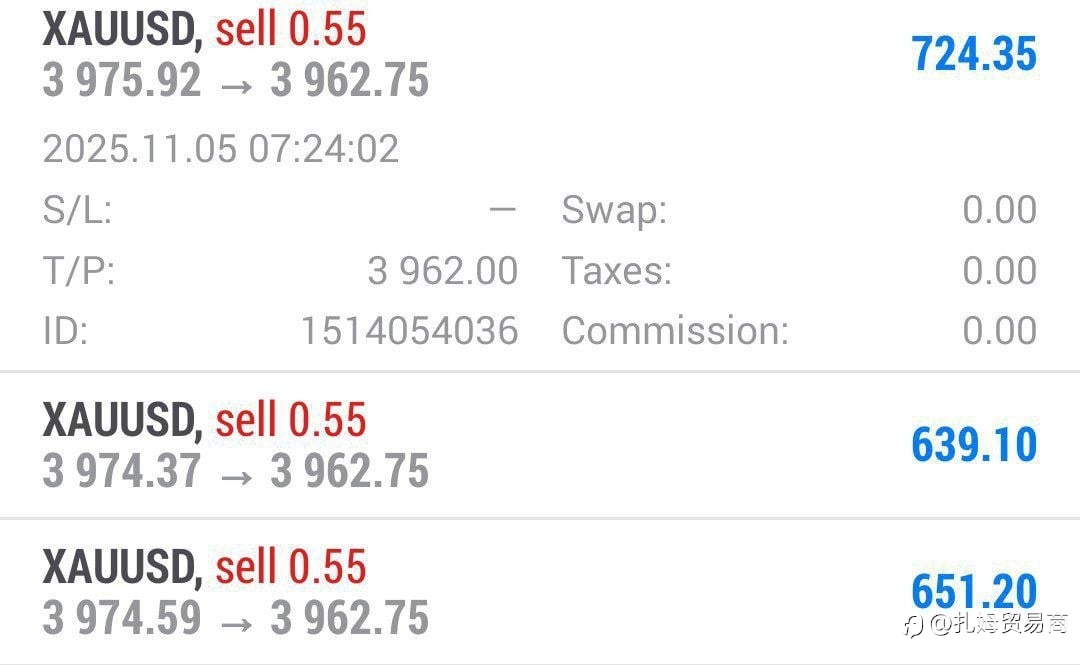The image size is (1080, 665).
Task: Click the watermark logo icon at bottom right
Action: 912,625
